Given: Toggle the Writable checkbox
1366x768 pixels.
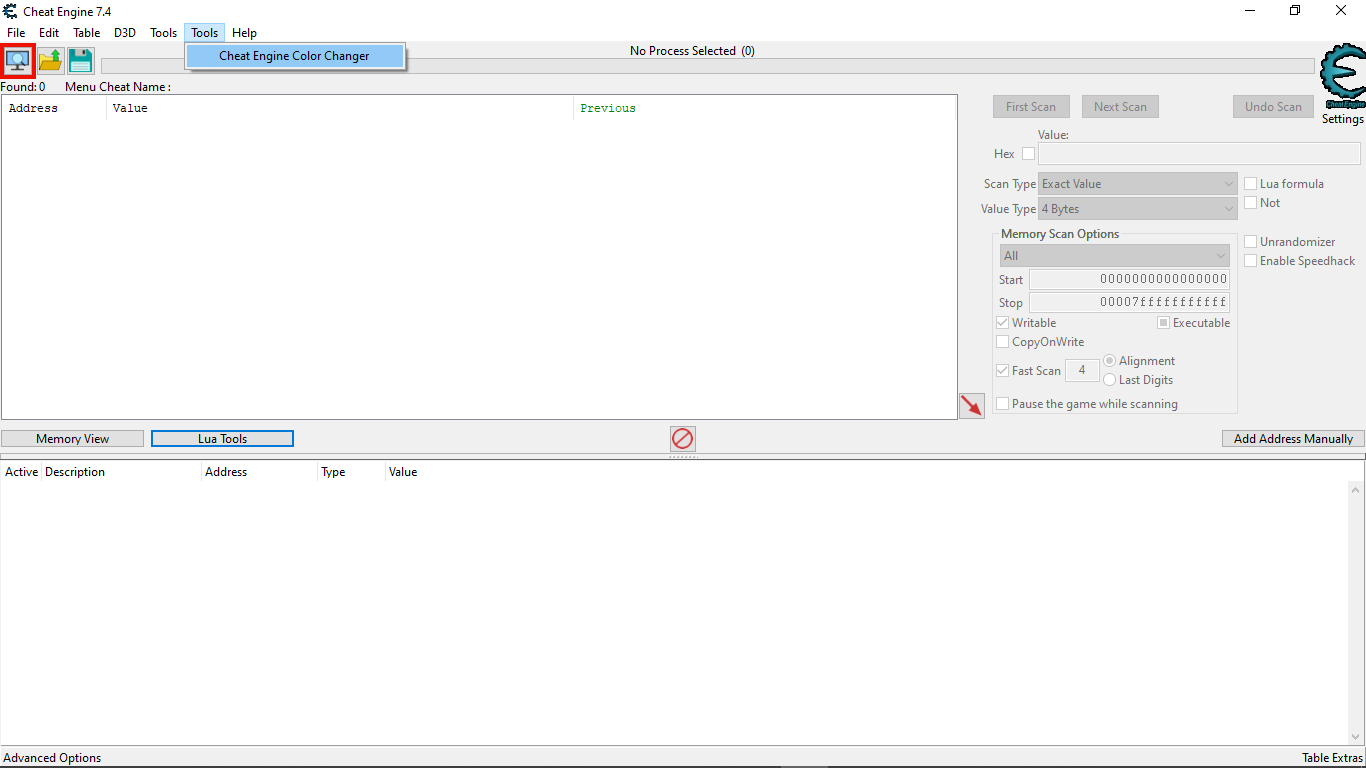Looking at the screenshot, I should tap(1002, 322).
